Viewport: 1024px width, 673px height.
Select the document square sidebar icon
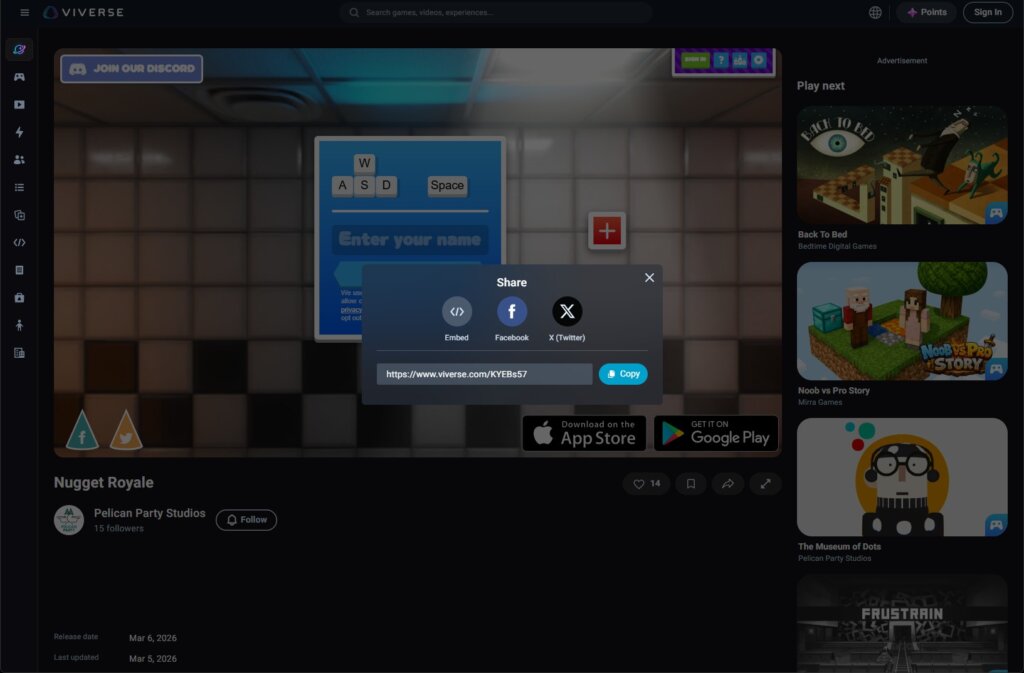tap(20, 270)
